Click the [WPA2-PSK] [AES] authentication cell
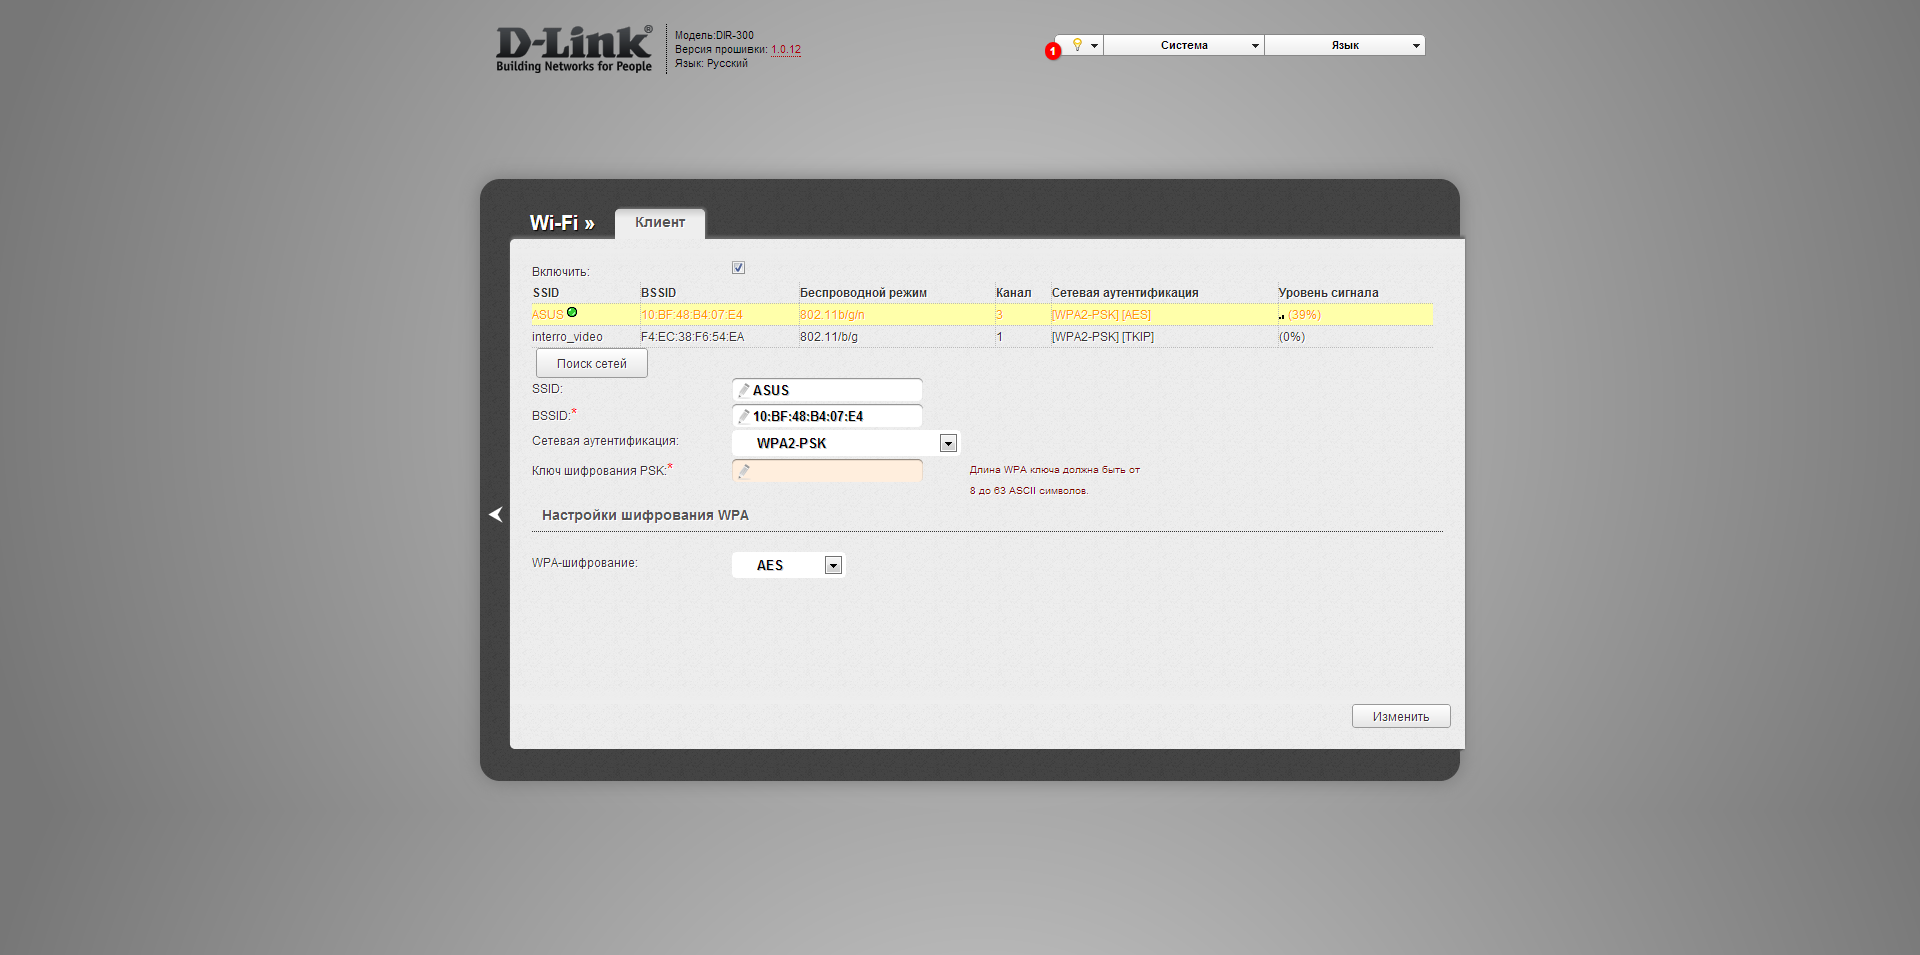 pos(1101,315)
